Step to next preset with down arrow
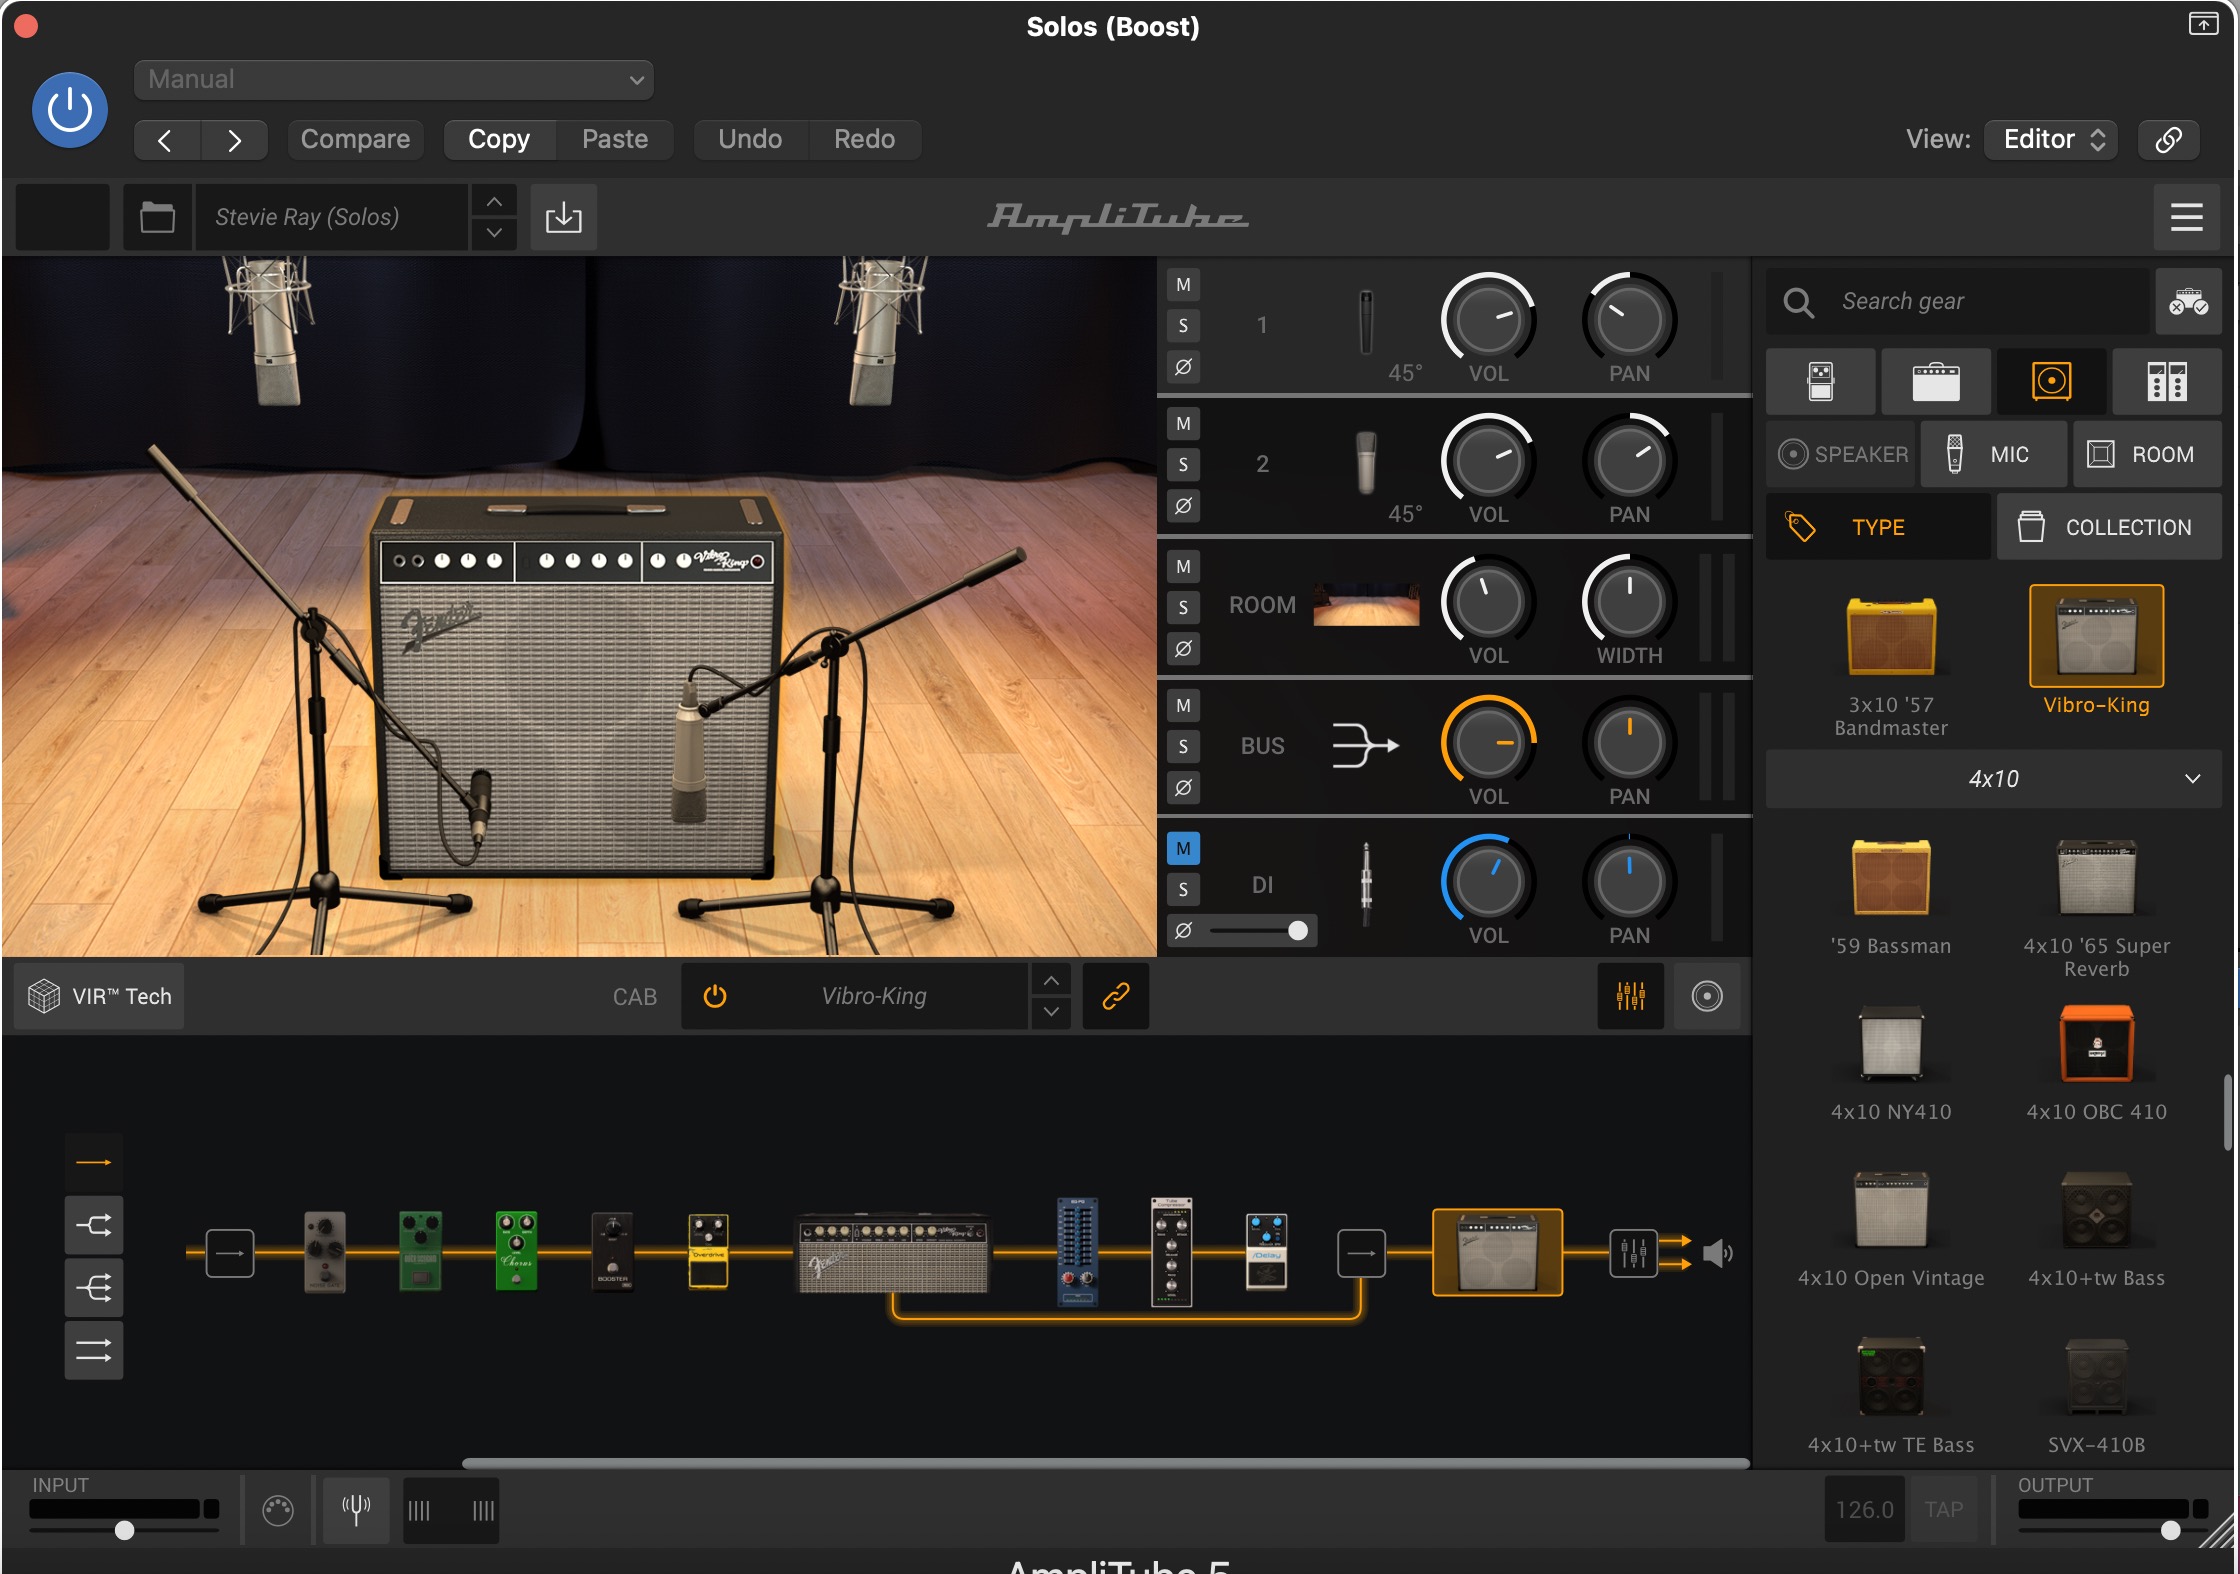Screen dimensions: 2240x1574 (494, 233)
